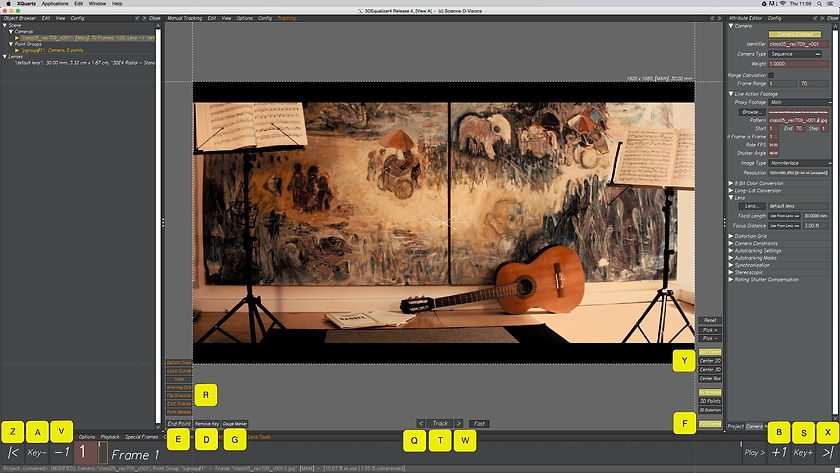Toggle the Range Calculation checkbox
The image size is (840, 473).
tap(771, 76)
